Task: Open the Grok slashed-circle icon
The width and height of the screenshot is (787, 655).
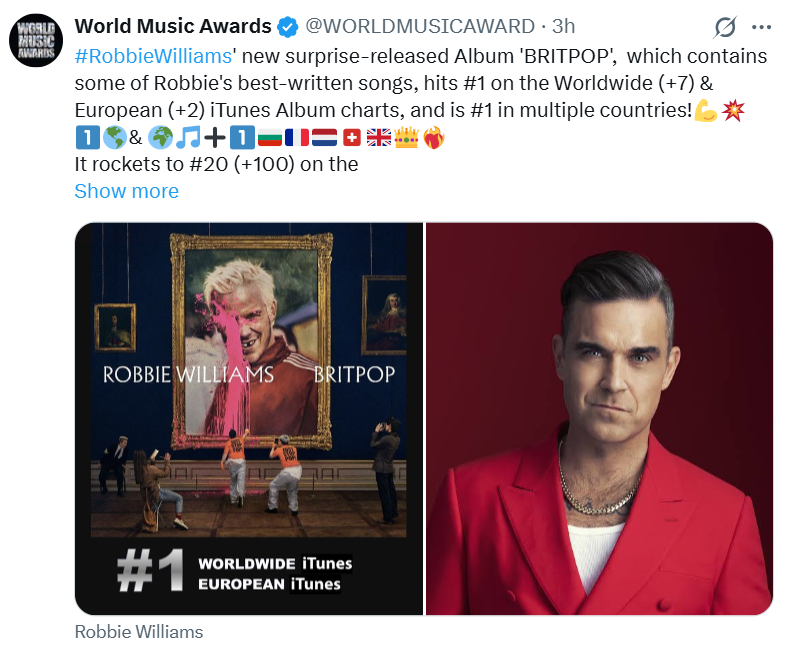Action: coord(725,27)
